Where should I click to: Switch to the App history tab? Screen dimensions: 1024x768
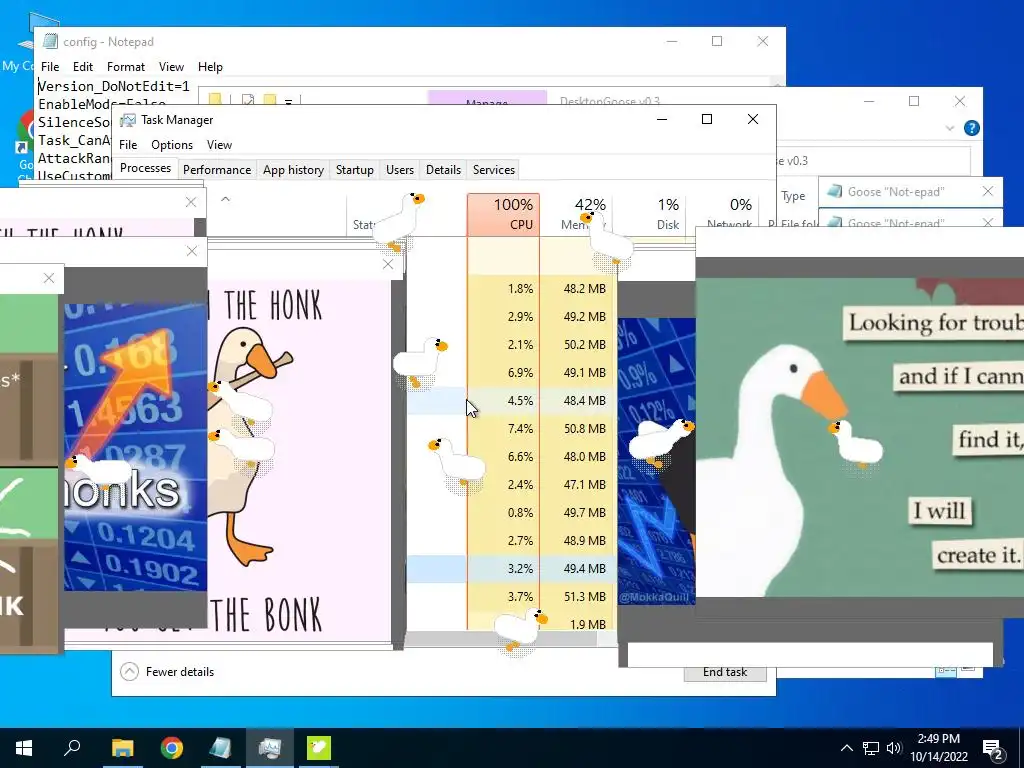293,170
